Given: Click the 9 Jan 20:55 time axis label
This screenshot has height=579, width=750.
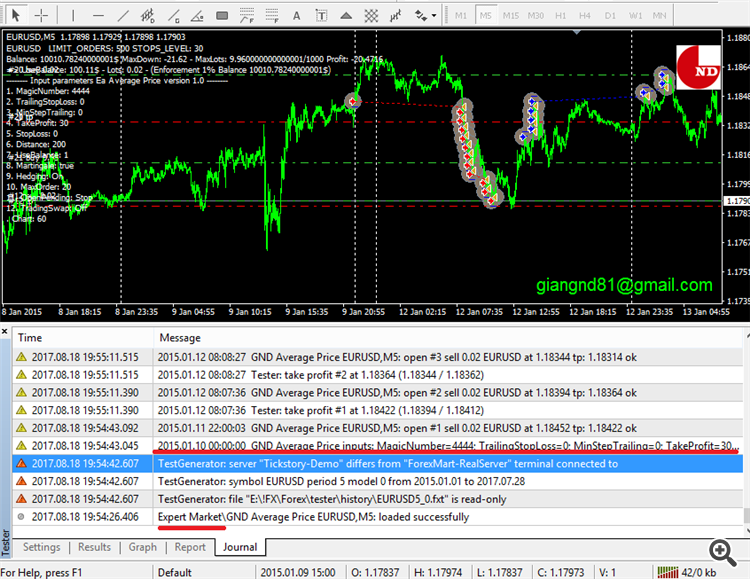Looking at the screenshot, I should click(x=364, y=312).
